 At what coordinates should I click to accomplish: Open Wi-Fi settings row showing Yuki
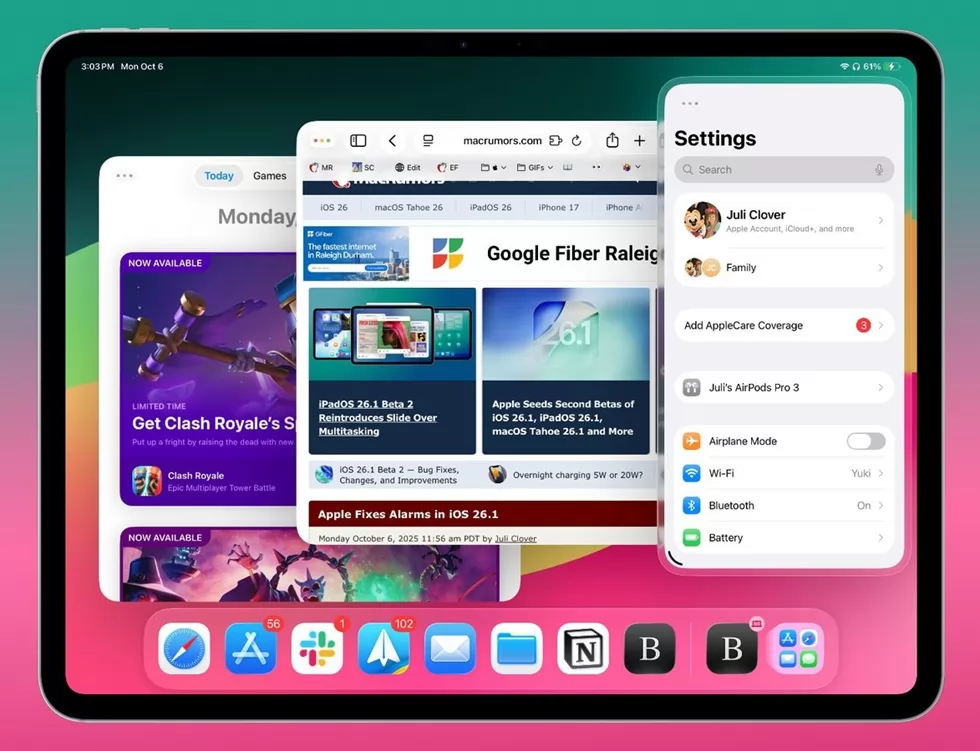[783, 473]
